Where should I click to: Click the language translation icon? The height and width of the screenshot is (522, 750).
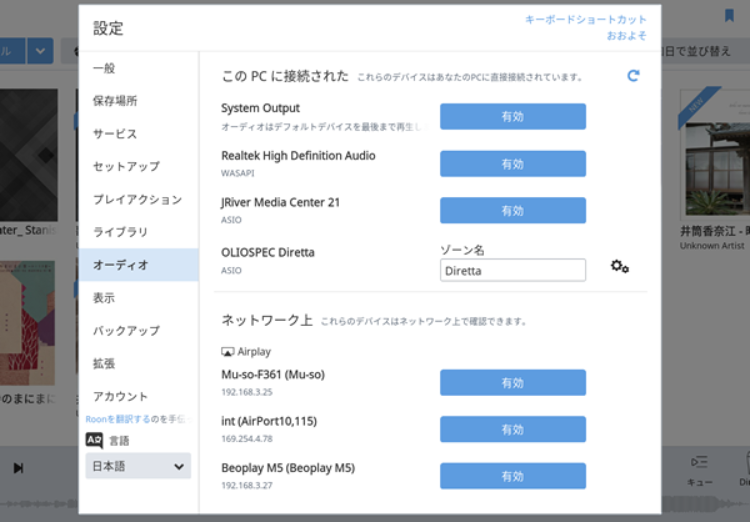point(94,440)
